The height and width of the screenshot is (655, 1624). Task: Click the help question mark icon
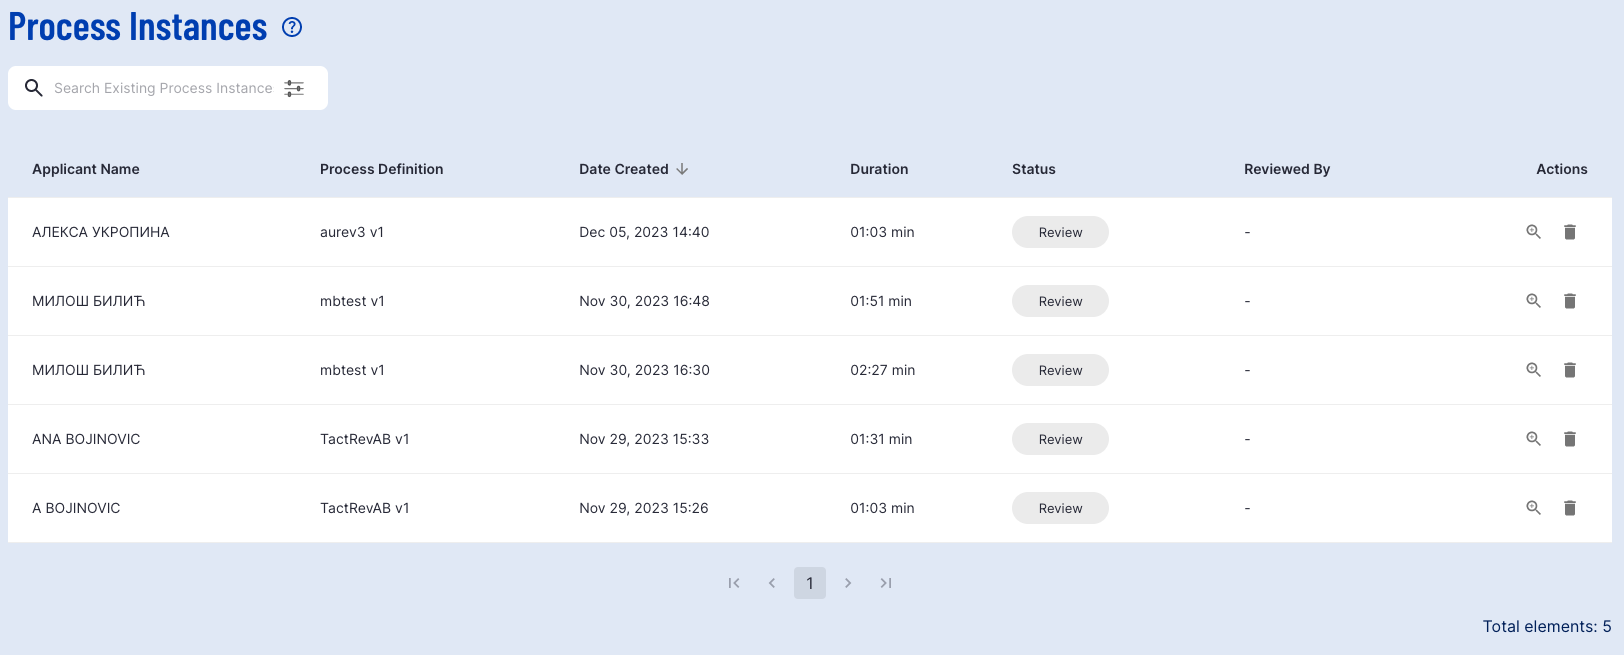pos(292,28)
